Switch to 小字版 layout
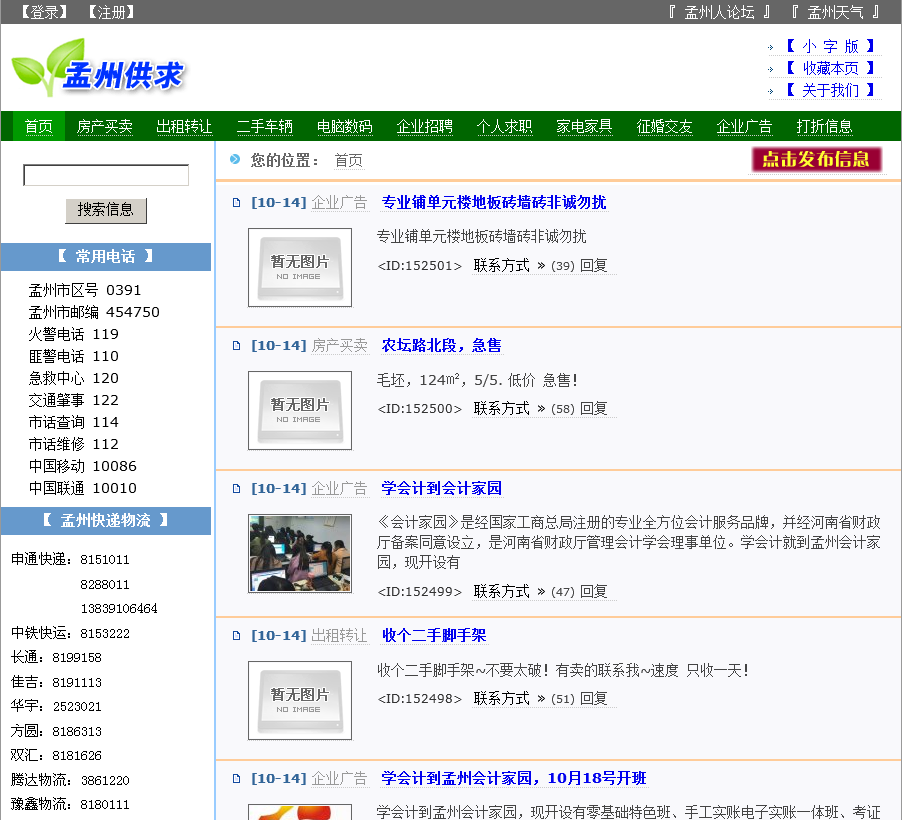Image resolution: width=902 pixels, height=820 pixels. tap(830, 46)
